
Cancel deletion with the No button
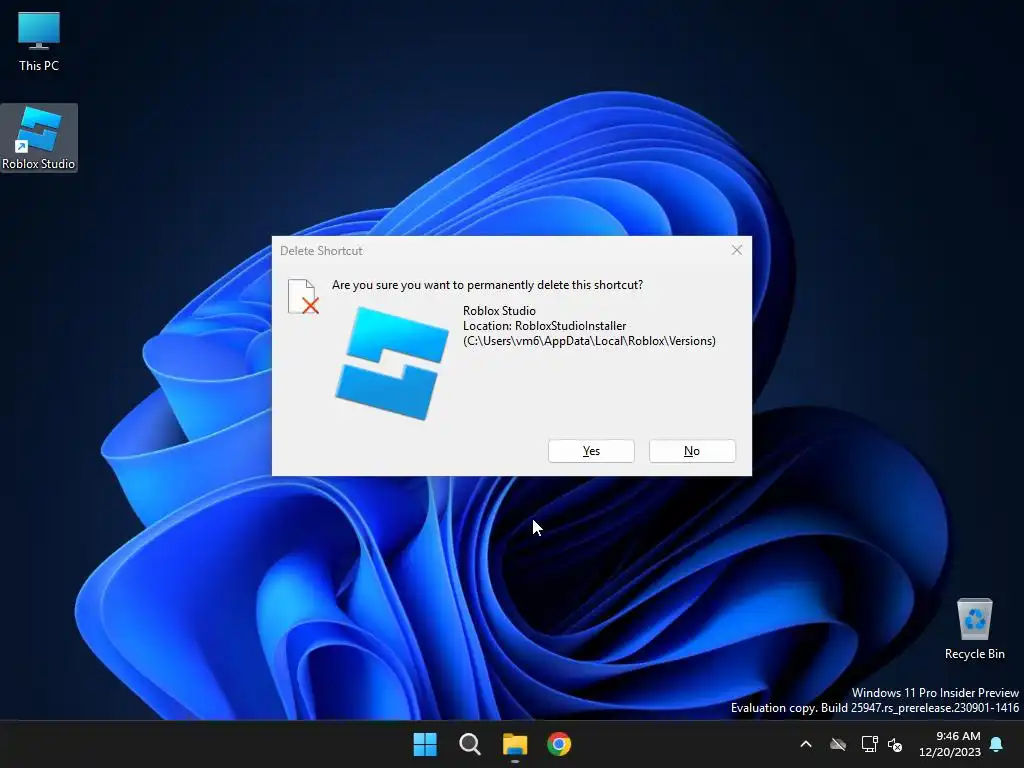click(x=692, y=451)
